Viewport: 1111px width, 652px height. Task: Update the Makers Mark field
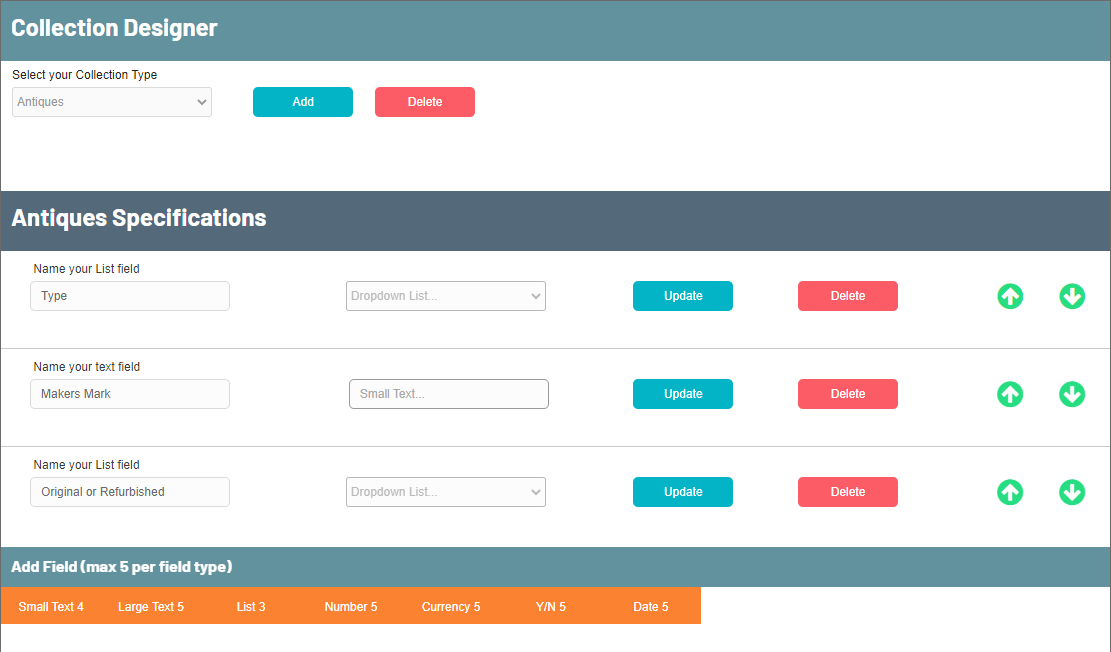click(682, 394)
